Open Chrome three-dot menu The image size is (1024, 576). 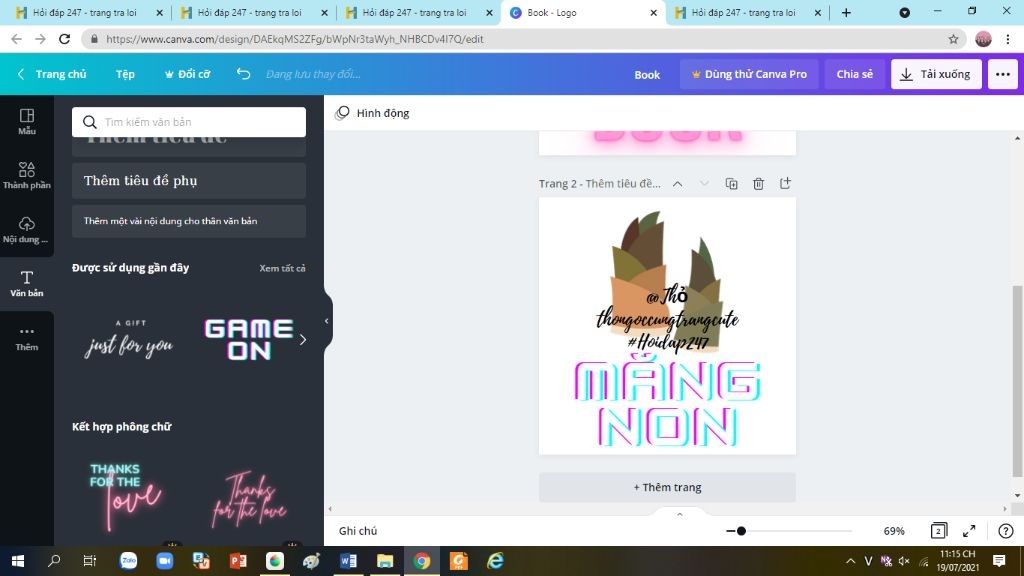[x=1008, y=39]
